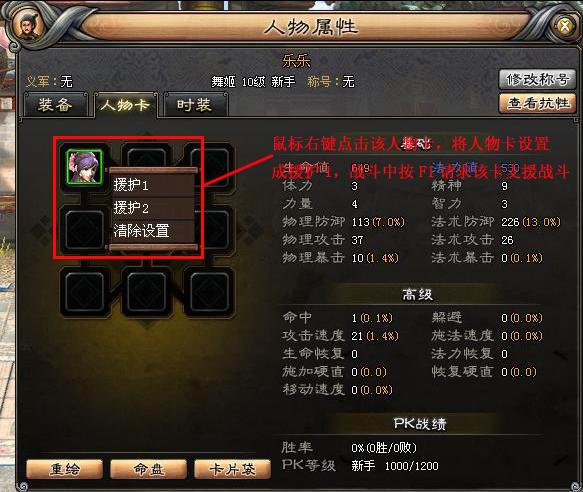Image resolution: width=583 pixels, height=492 pixels.
Task: Select the empty middle-left character card slot
Action: tap(85, 229)
